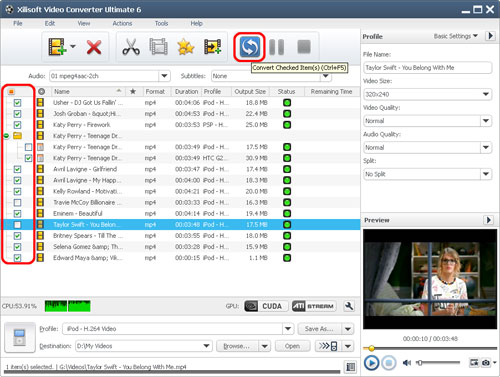The height and width of the screenshot is (377, 500).
Task: Click the transfer-to-device arrow icon
Action: (x=328, y=346)
